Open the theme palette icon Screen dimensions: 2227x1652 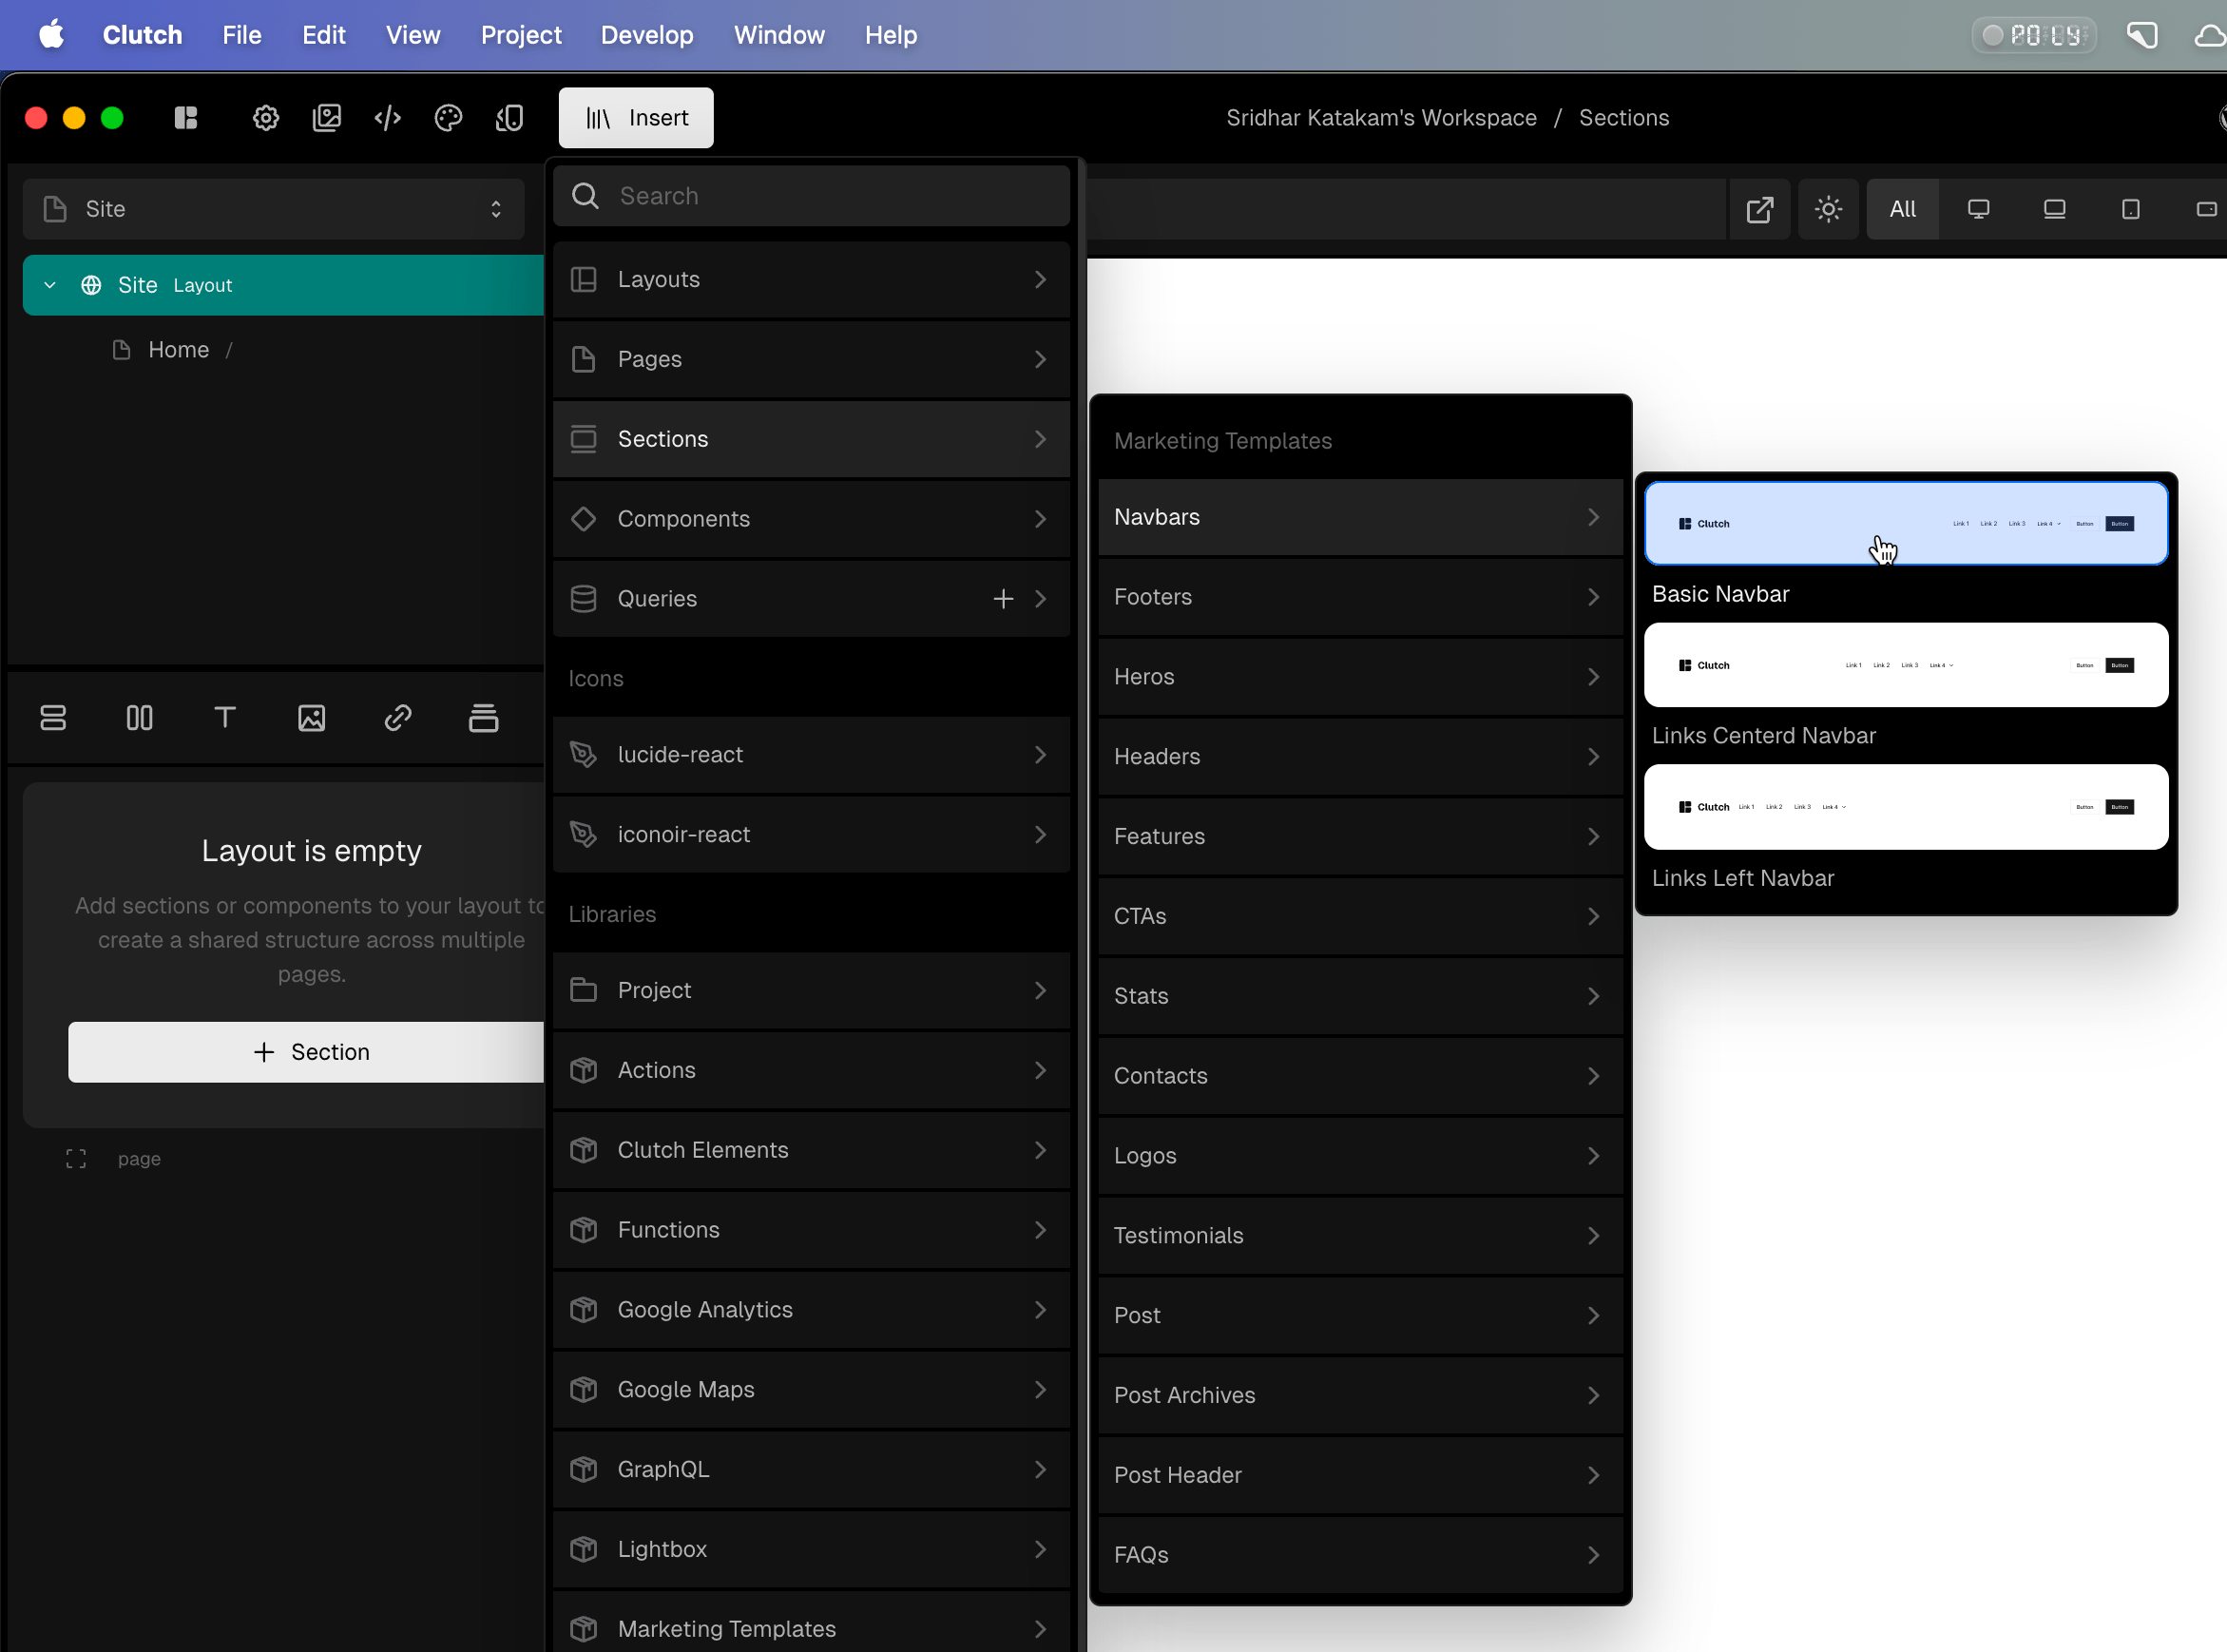click(449, 118)
